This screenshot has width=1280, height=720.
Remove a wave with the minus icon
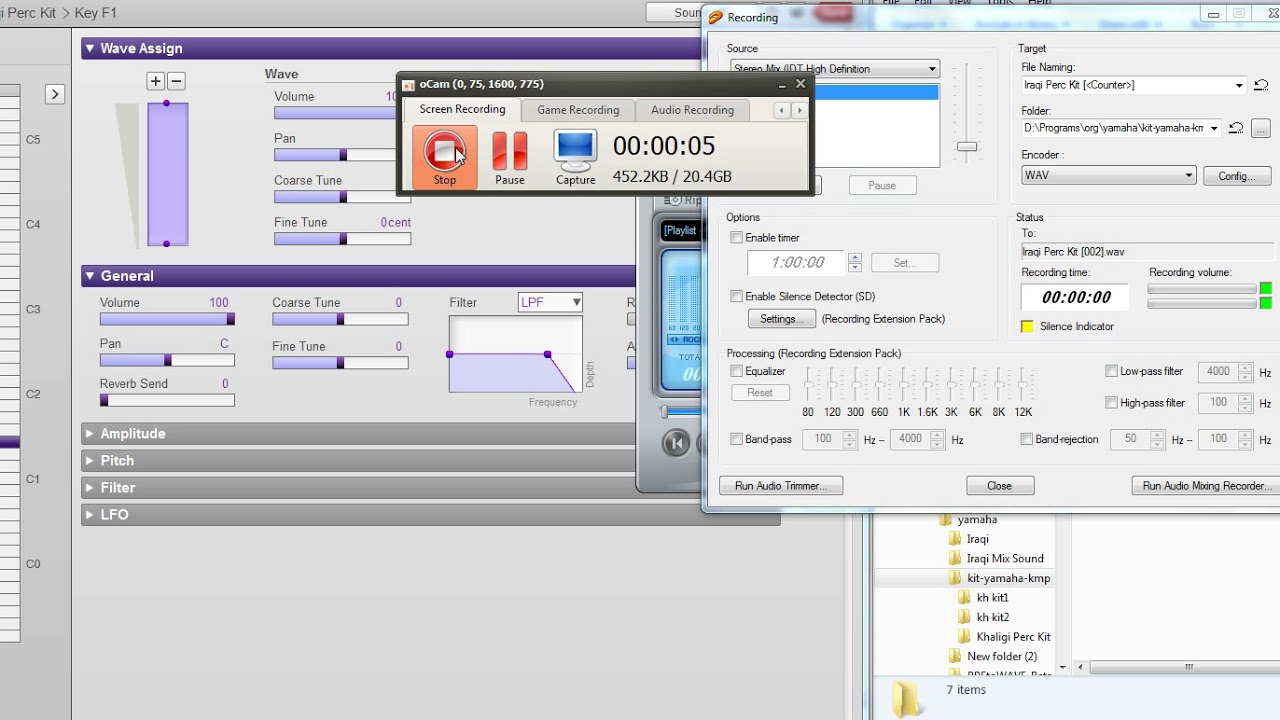(176, 81)
